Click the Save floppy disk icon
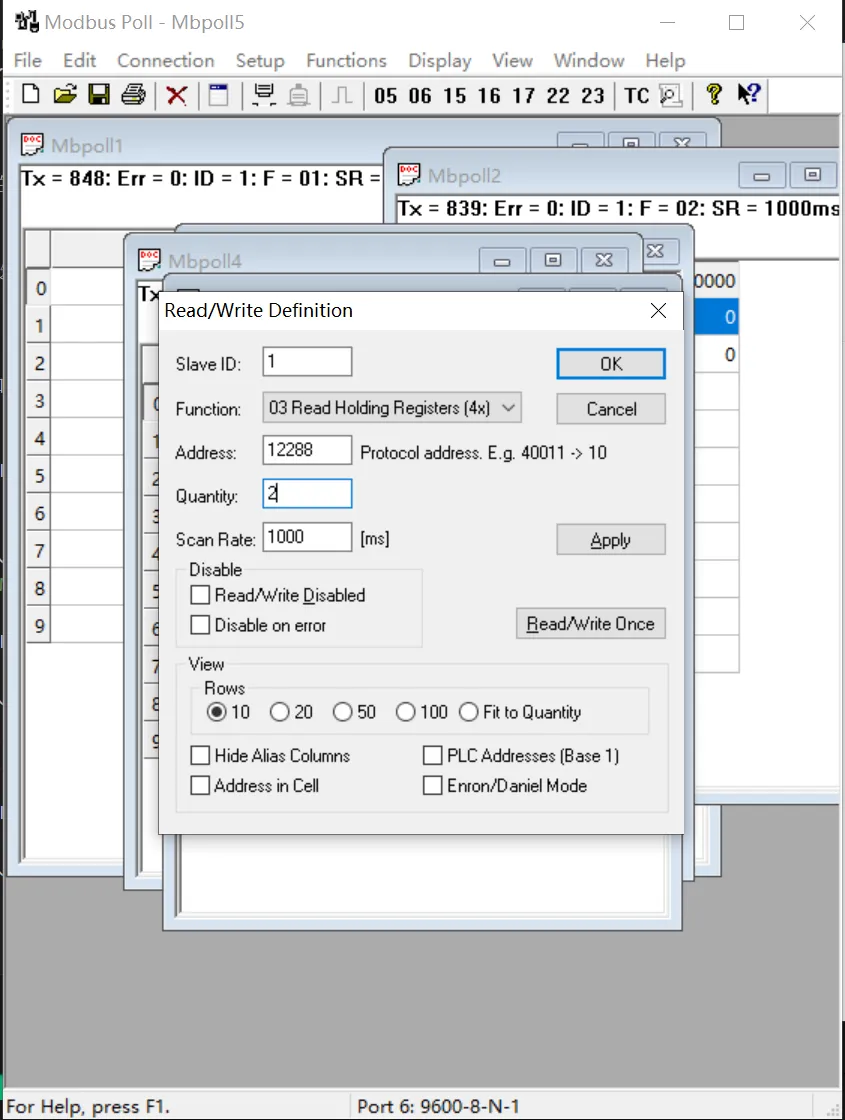 click(99, 94)
